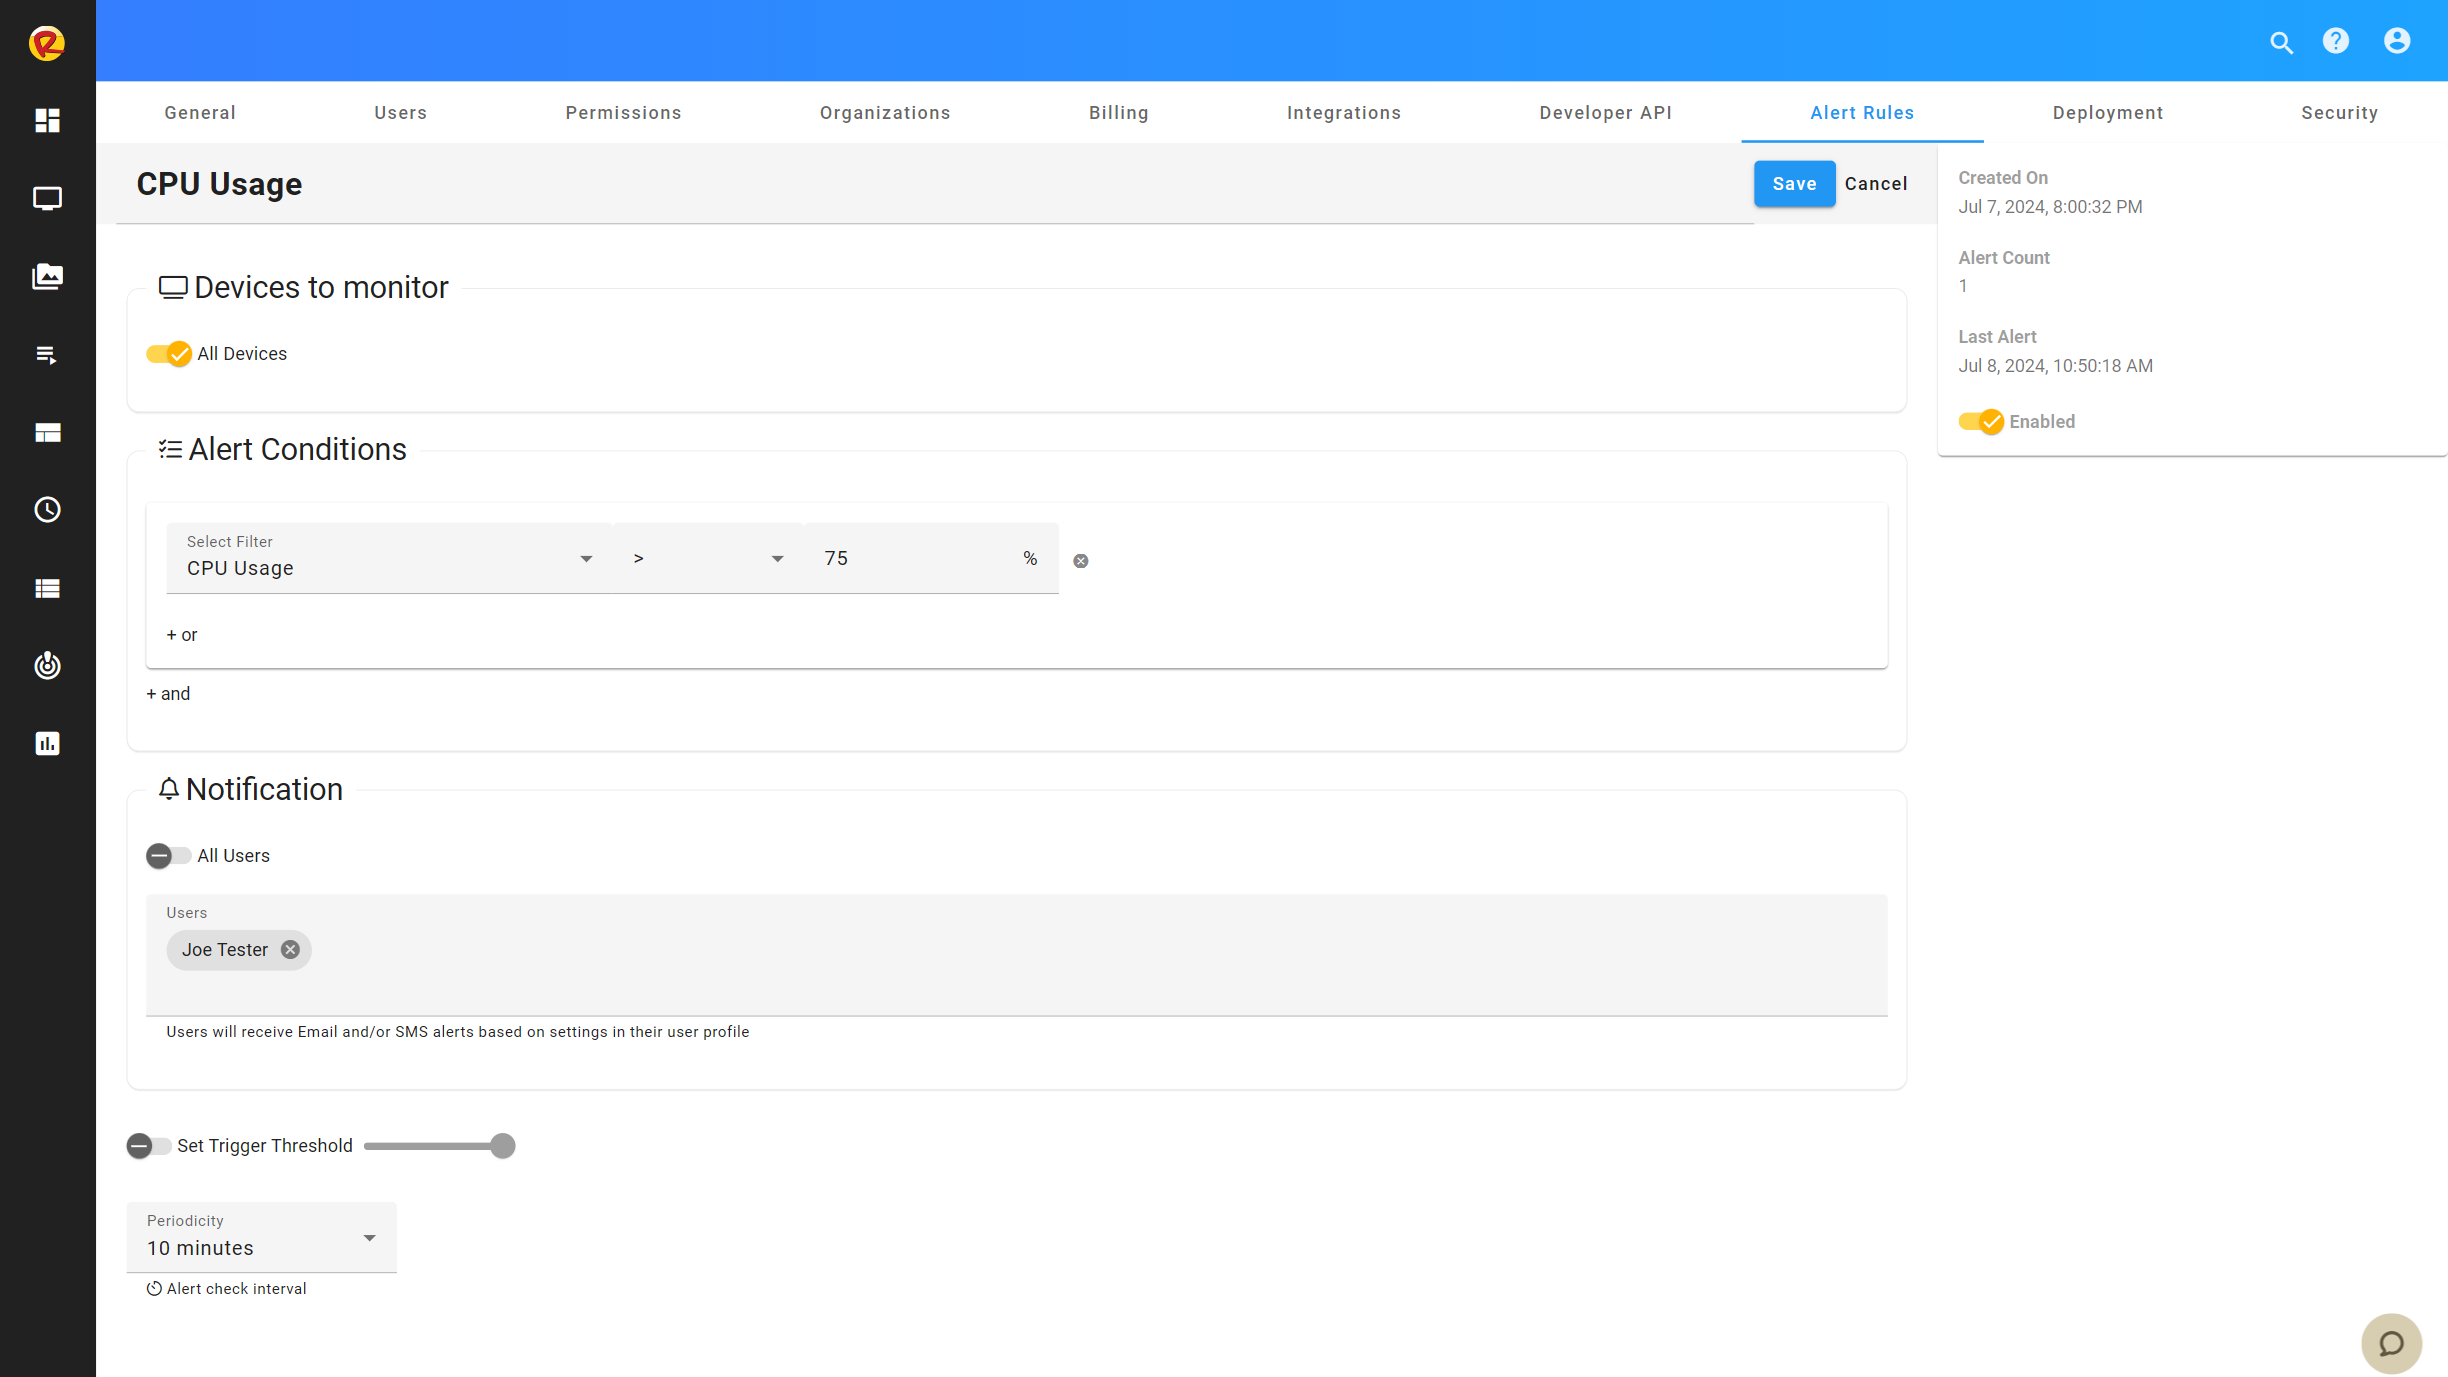Expand the CPU Usage filter dropdown
This screenshot has width=2448, height=1377.
point(388,558)
